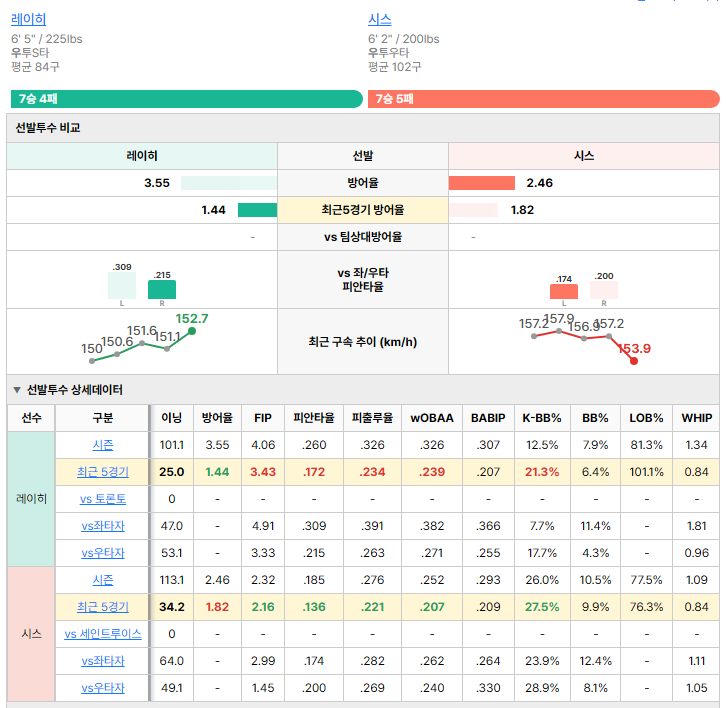Click the 이닝 column header
This screenshot has height=708, width=726.
point(171,418)
